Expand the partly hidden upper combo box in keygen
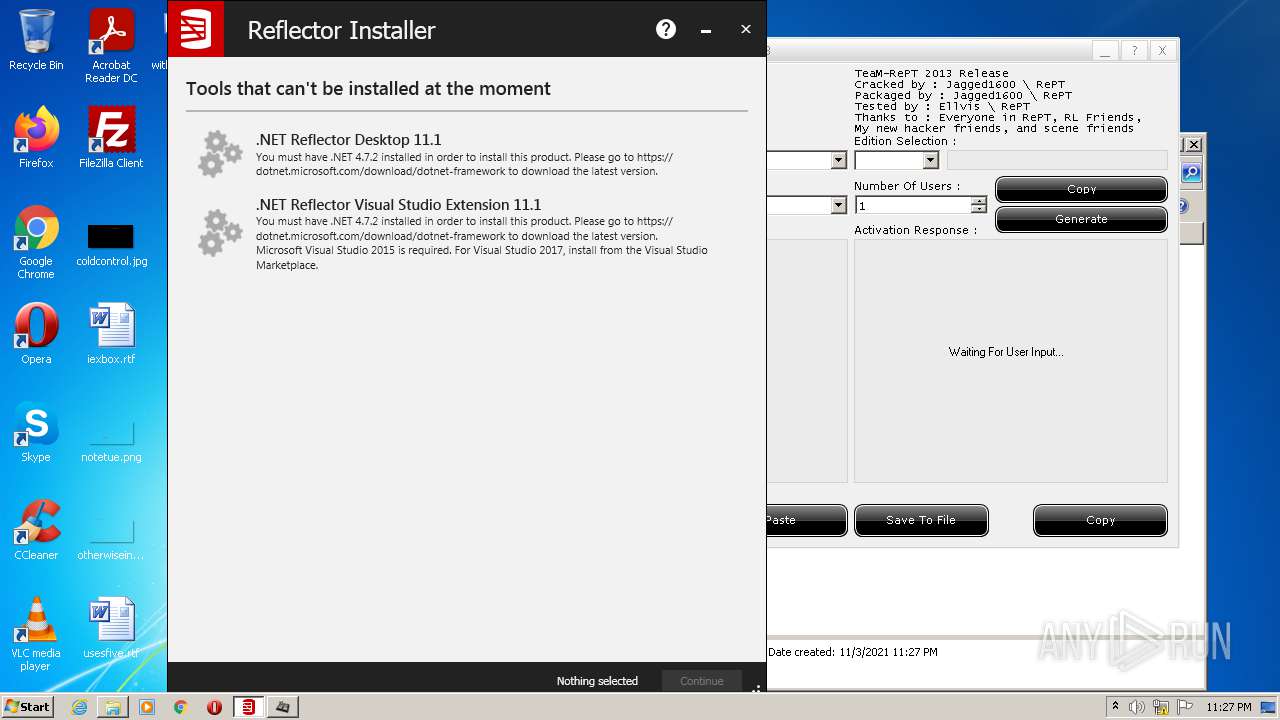This screenshot has width=1280, height=720. [839, 160]
